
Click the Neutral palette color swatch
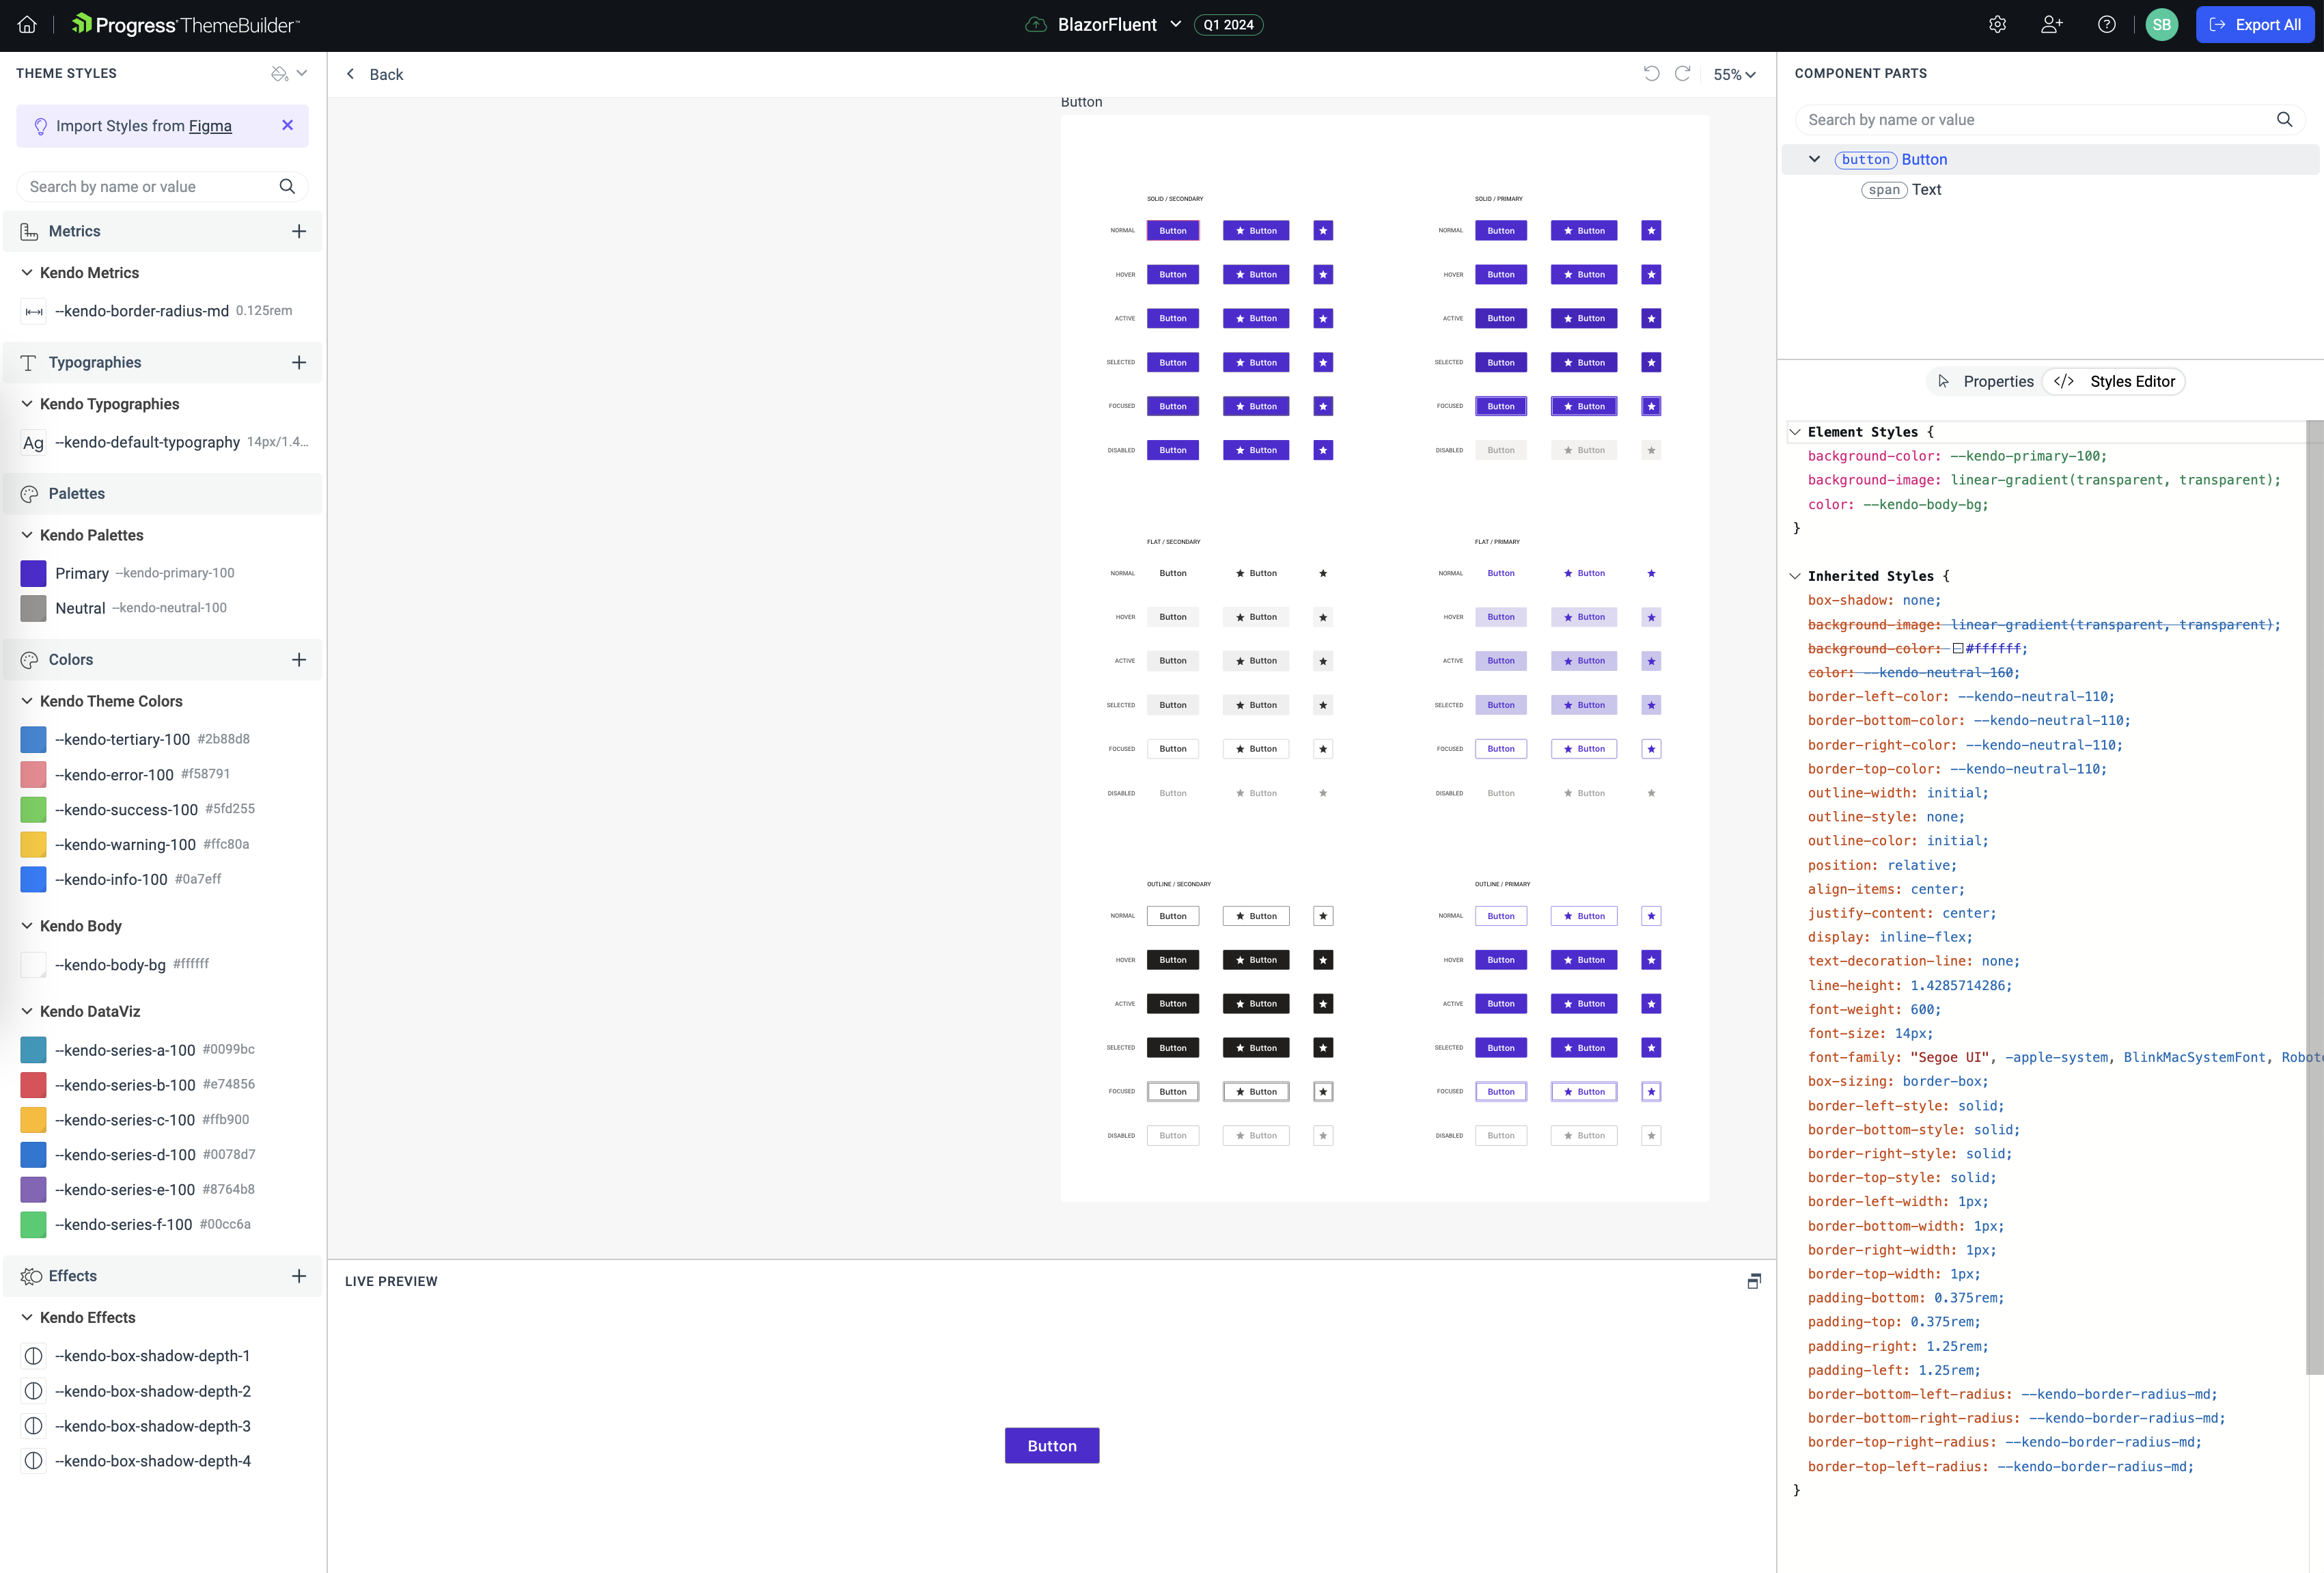pos(34,608)
